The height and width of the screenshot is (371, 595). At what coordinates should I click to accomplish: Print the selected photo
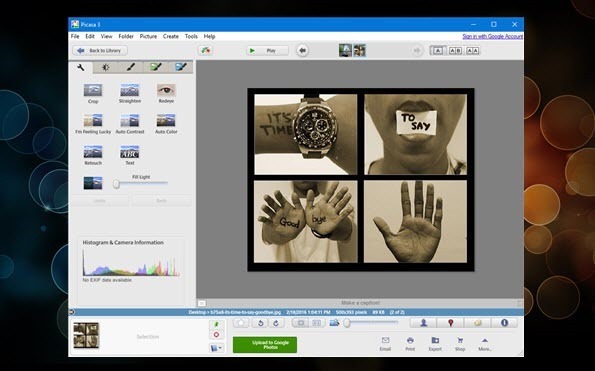click(x=410, y=344)
